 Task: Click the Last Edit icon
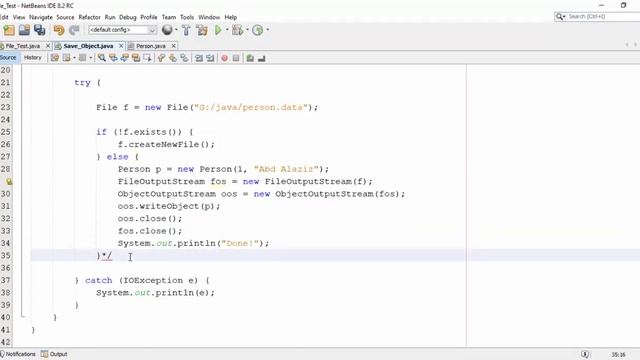click(x=55, y=58)
